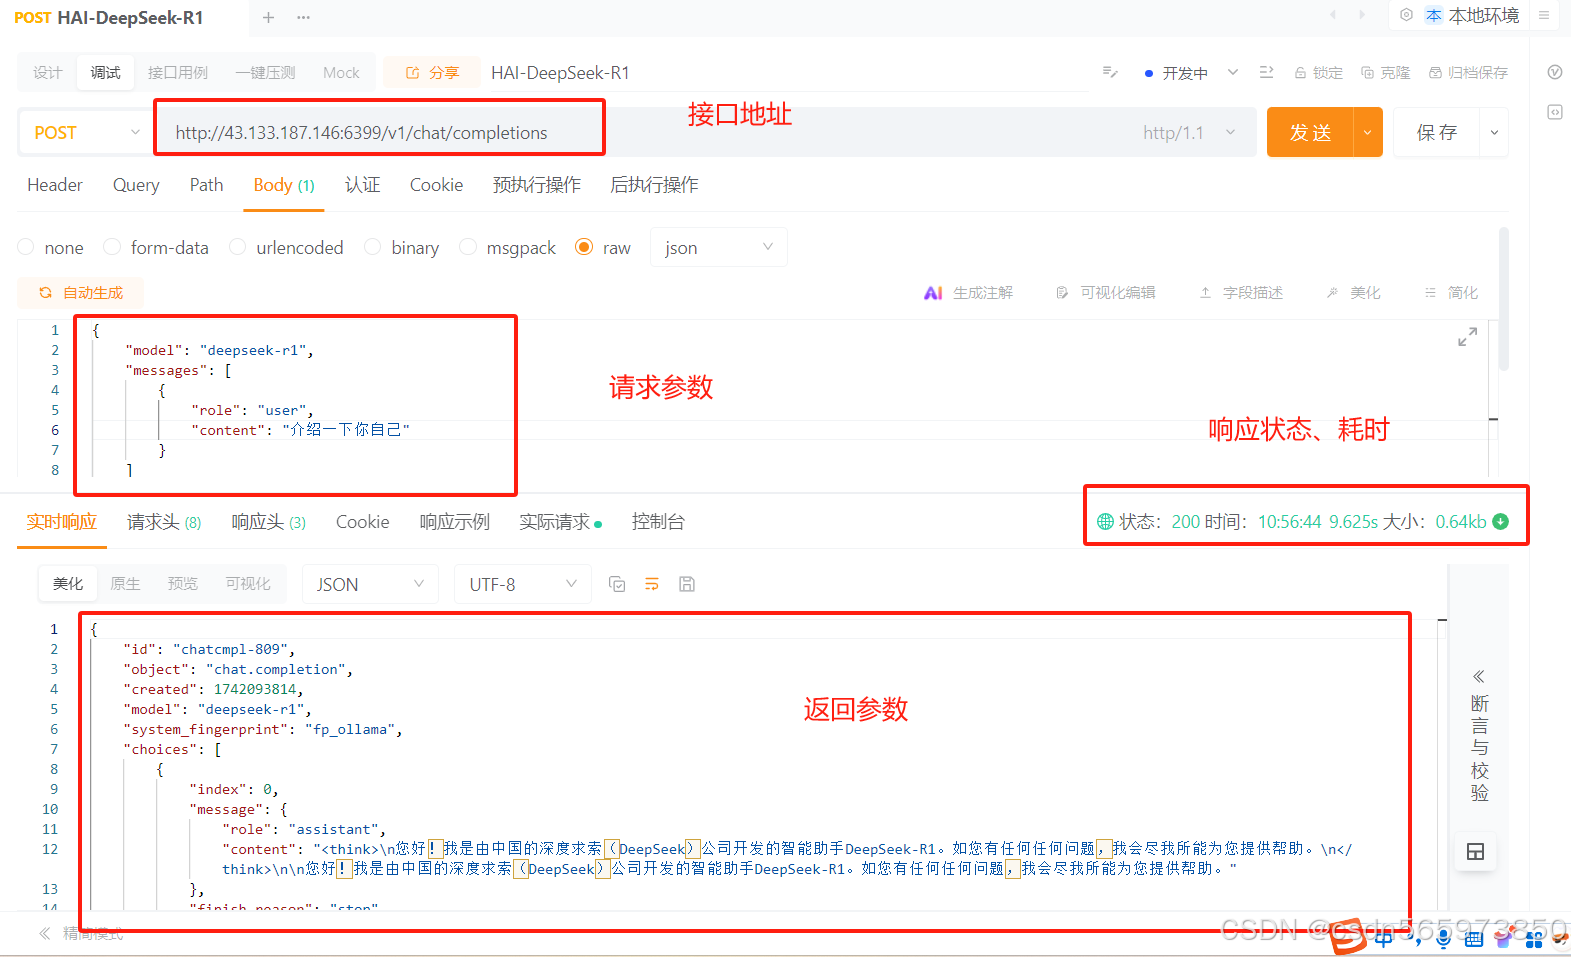Click the layout grid icon under 断言与校验
The width and height of the screenshot is (1571, 957).
coord(1475,852)
